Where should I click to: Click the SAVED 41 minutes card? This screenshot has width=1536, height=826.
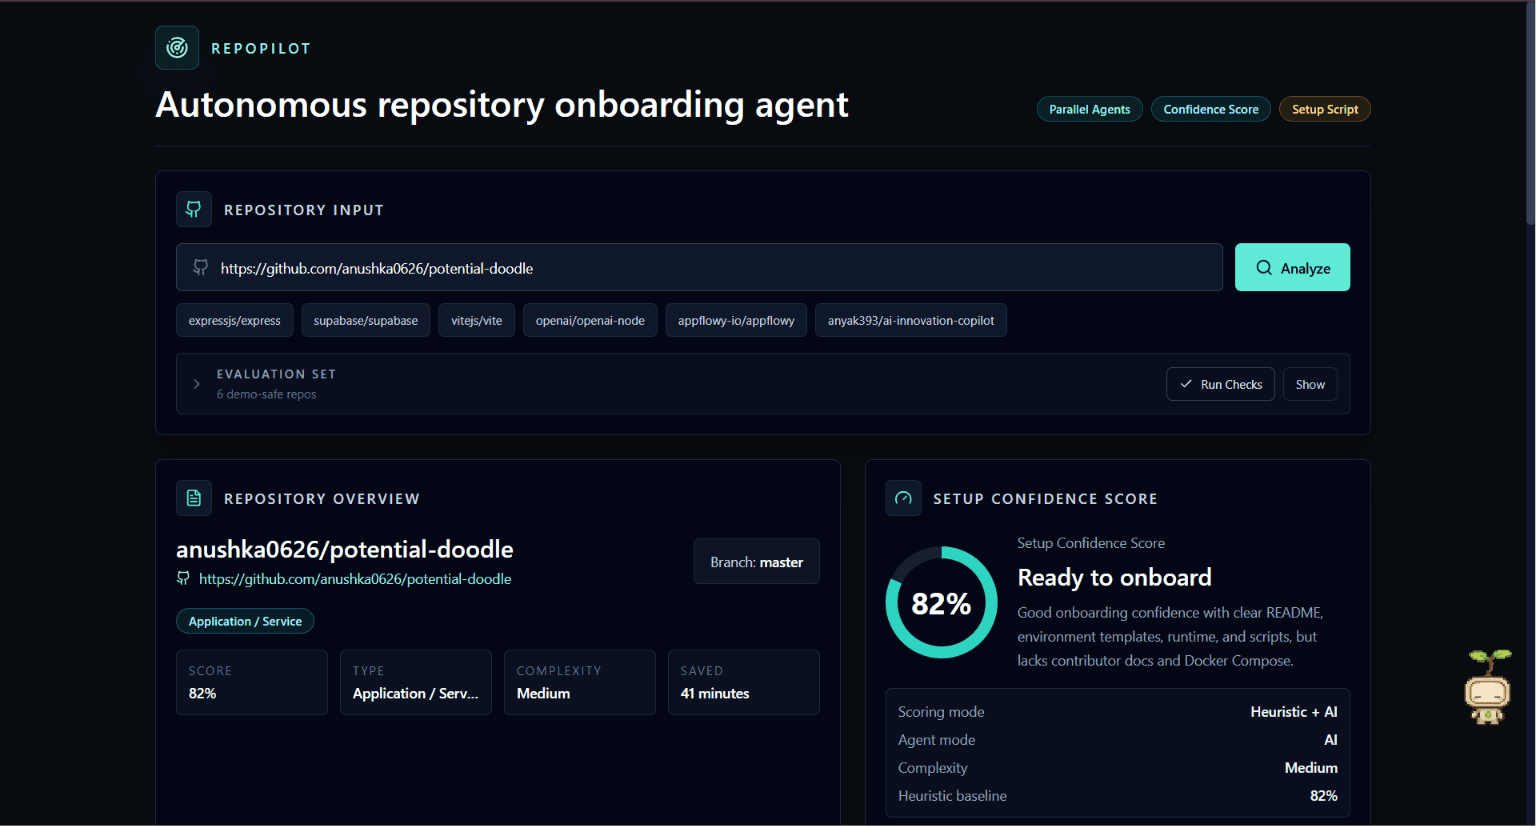click(x=744, y=682)
